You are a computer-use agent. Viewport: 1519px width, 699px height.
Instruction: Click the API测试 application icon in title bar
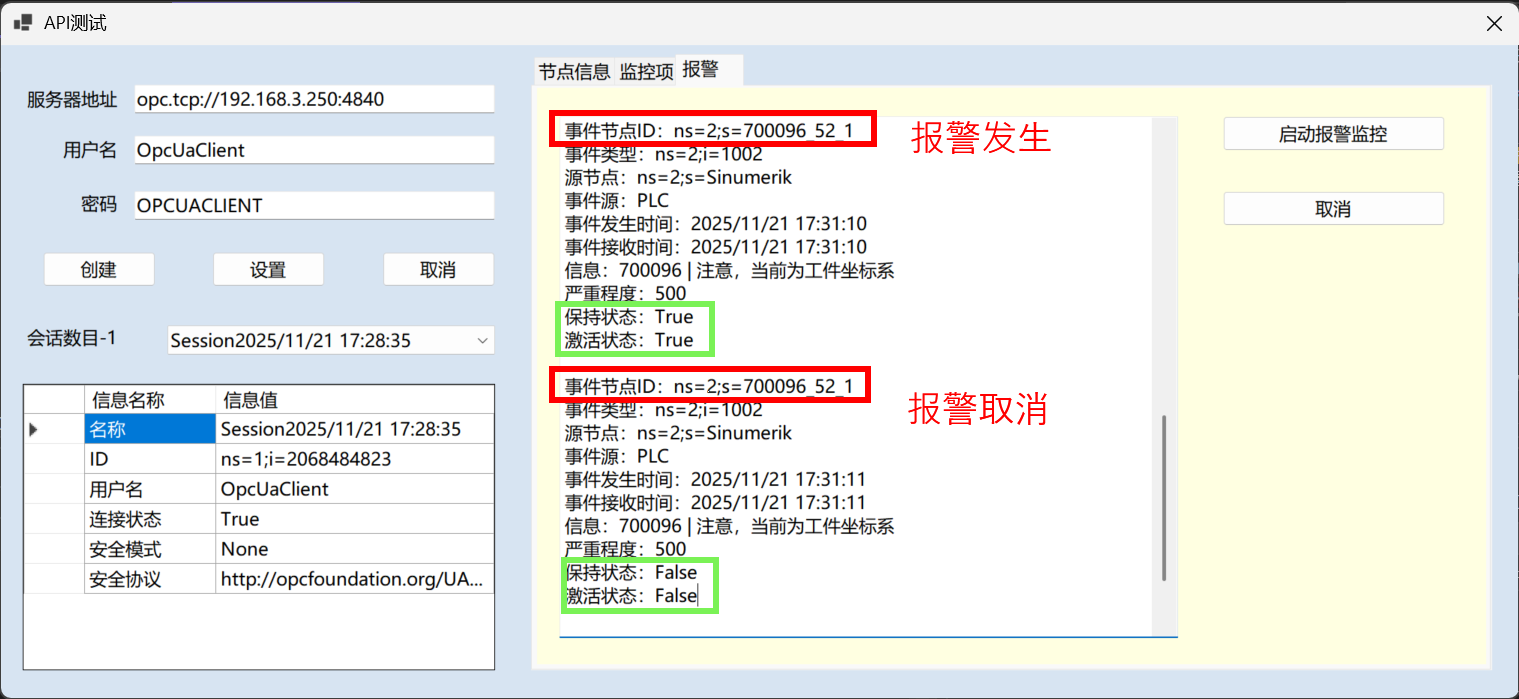click(21, 22)
